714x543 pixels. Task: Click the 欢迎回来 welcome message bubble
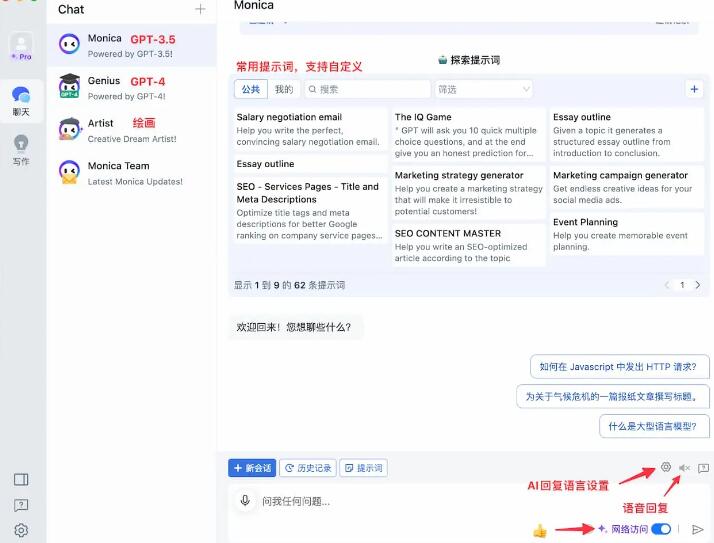click(x=296, y=327)
